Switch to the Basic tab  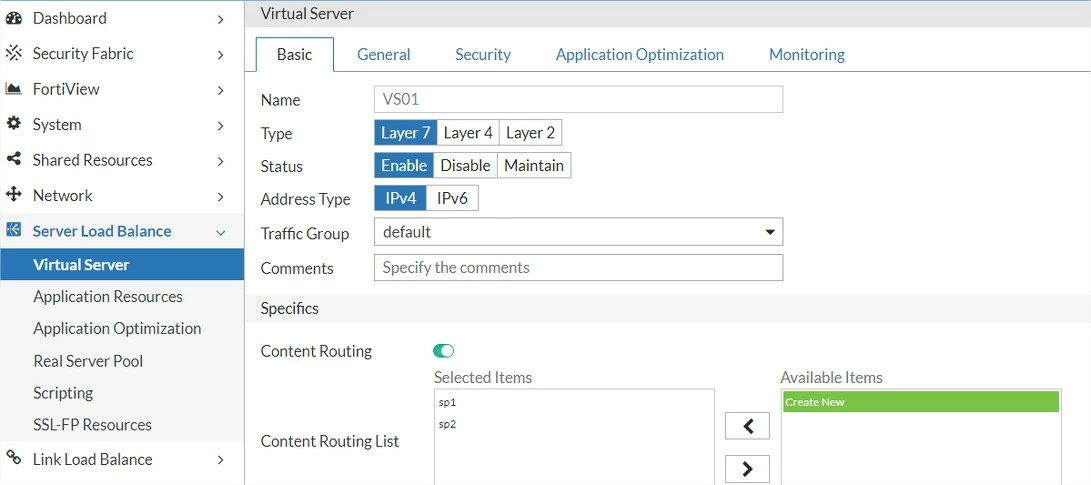pos(295,54)
